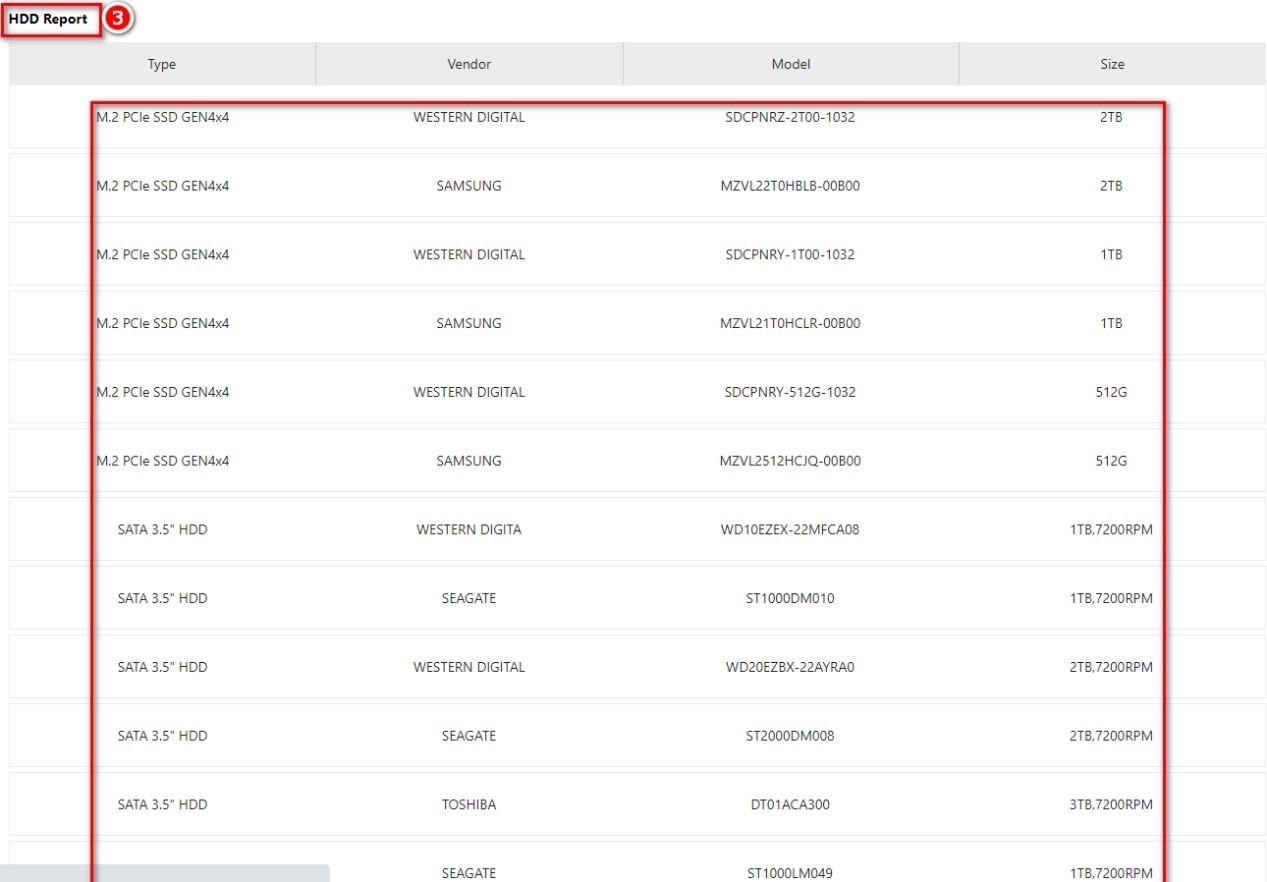This screenshot has height=882, width=1267.
Task: Click vendor WESTERN DIGITAL in SDCPNRY-512G-1032 row
Action: 469,392
